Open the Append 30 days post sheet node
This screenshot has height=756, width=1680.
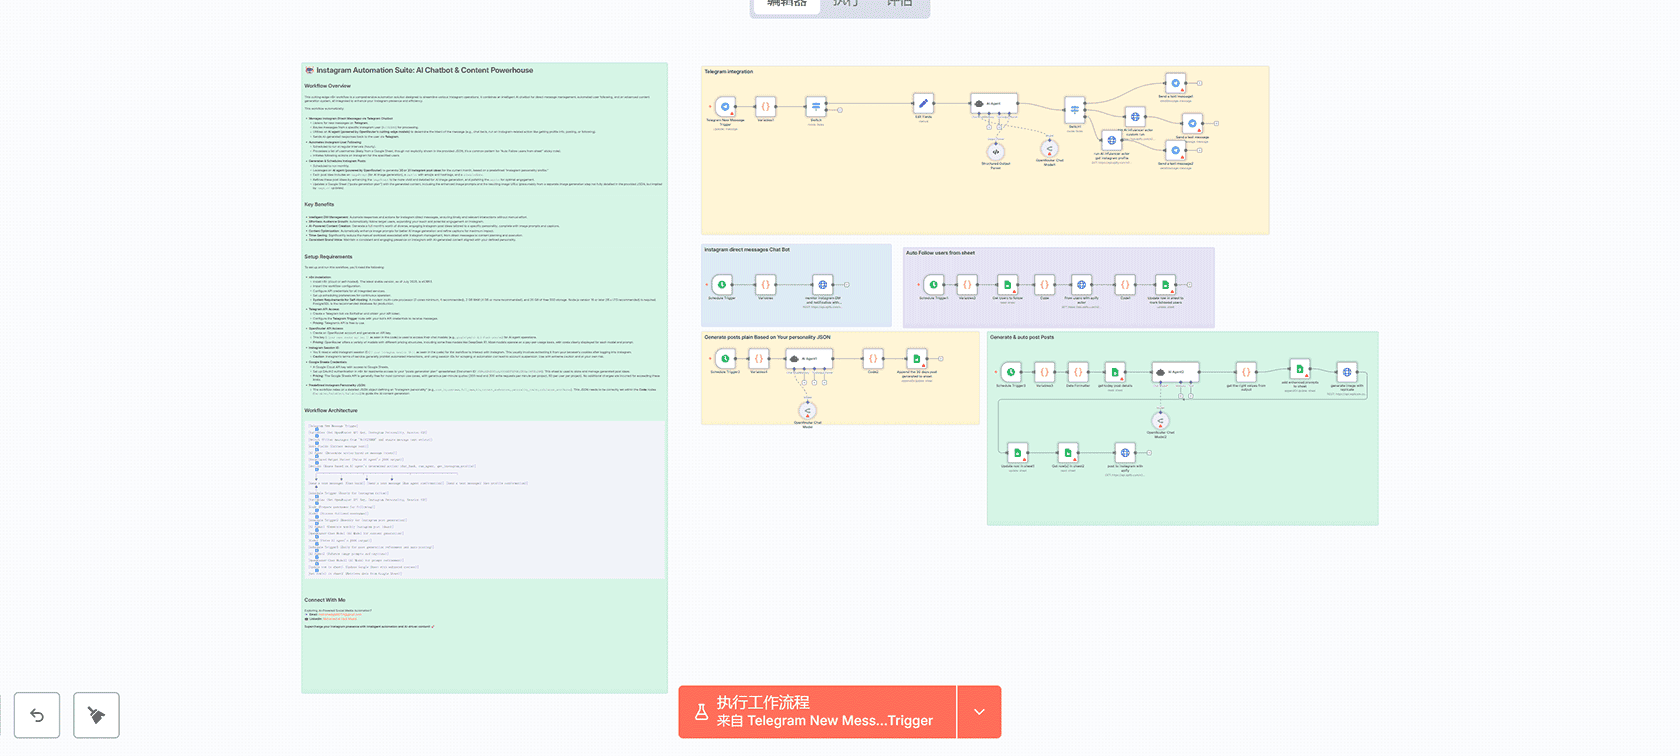coord(916,358)
